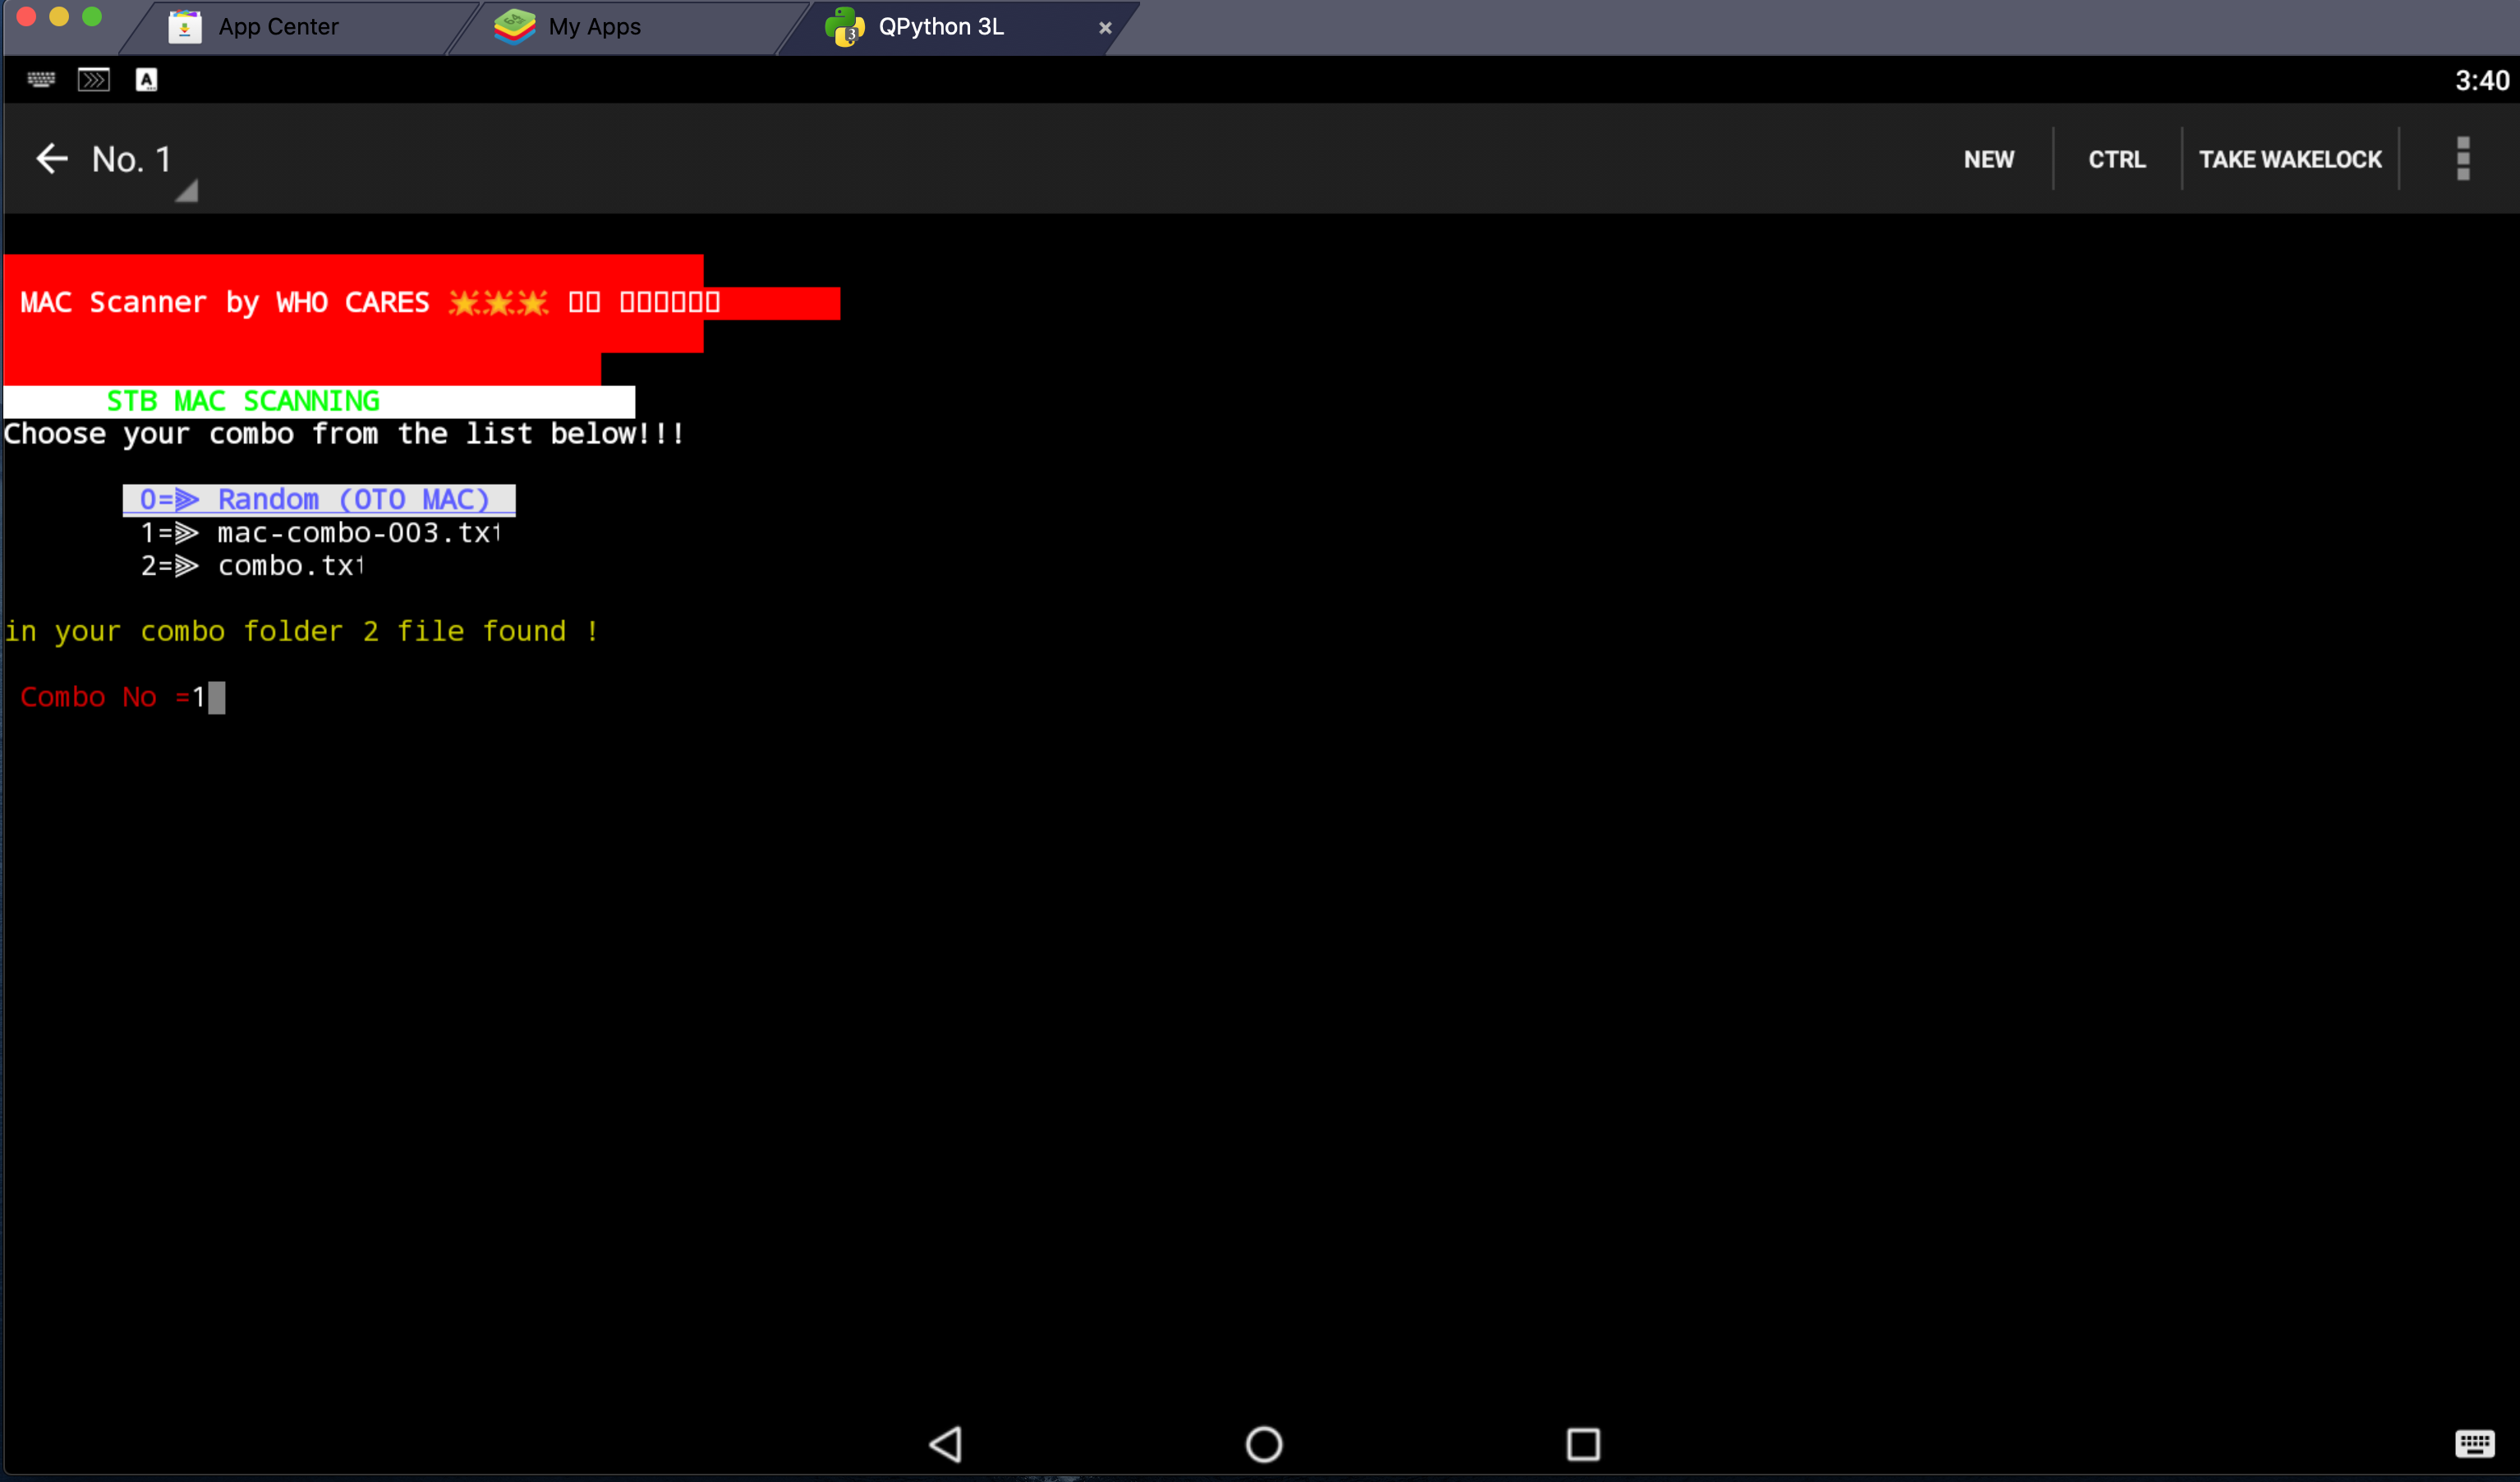Click the back arrow next to No. 1
The image size is (2520, 1482).
(x=51, y=158)
